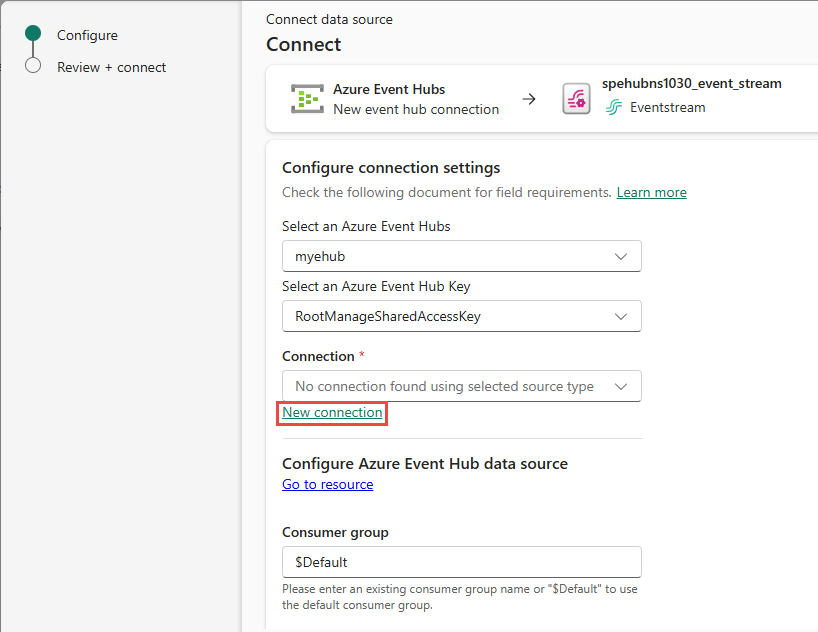Viewport: 818px width, 632px height.
Task: Click the Eventstream label text
Action: point(667,107)
